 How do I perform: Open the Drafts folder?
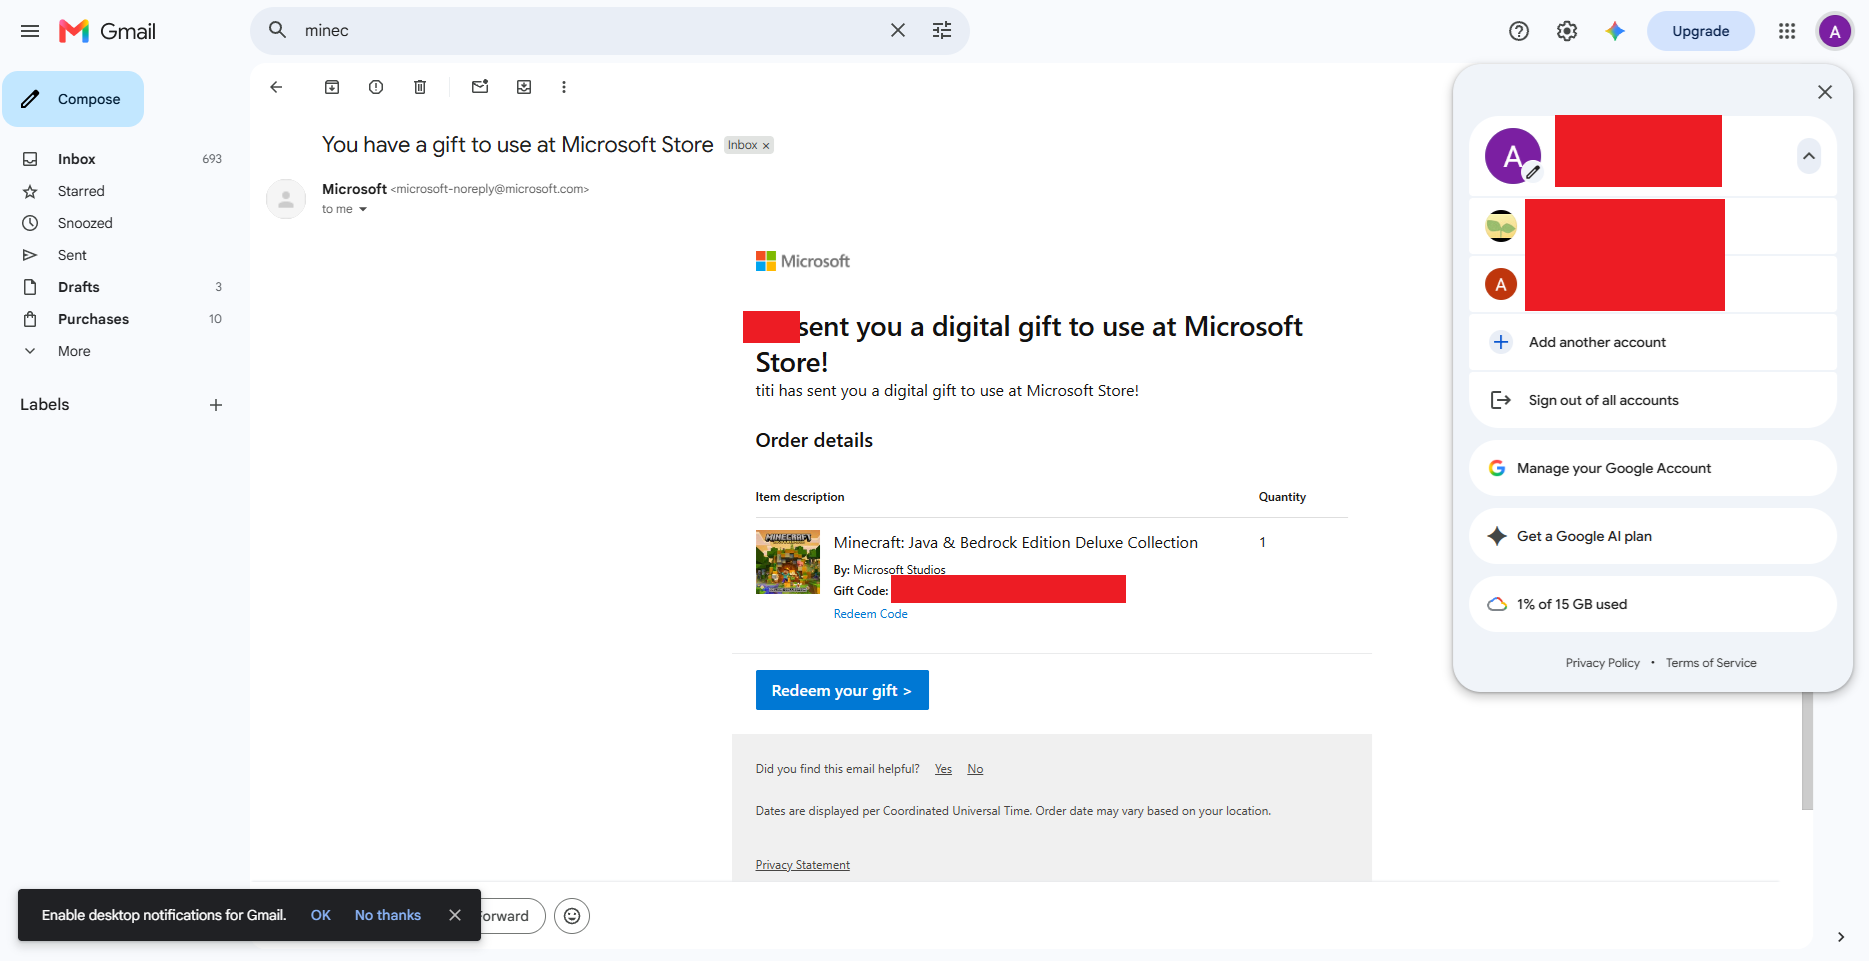pyautogui.click(x=79, y=287)
